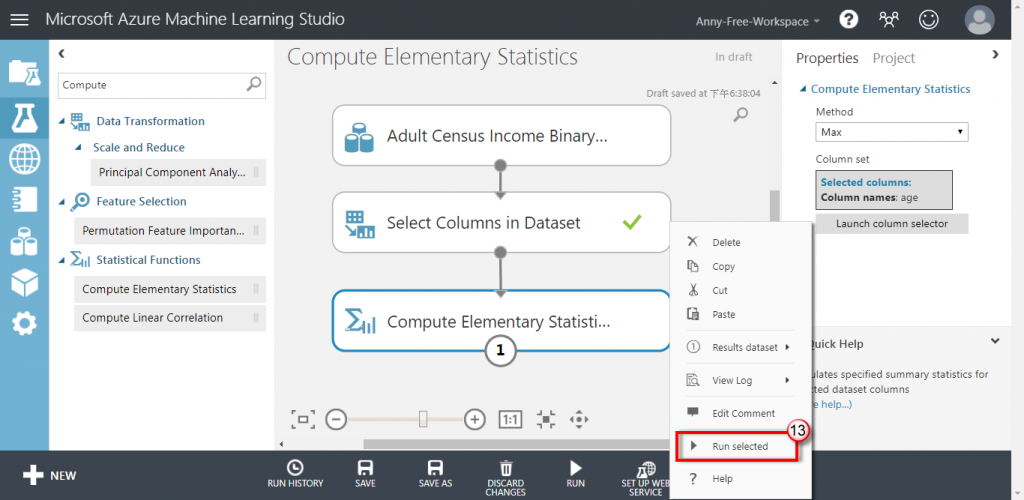Open Web Services globe icon
The image size is (1024, 500).
(24, 159)
